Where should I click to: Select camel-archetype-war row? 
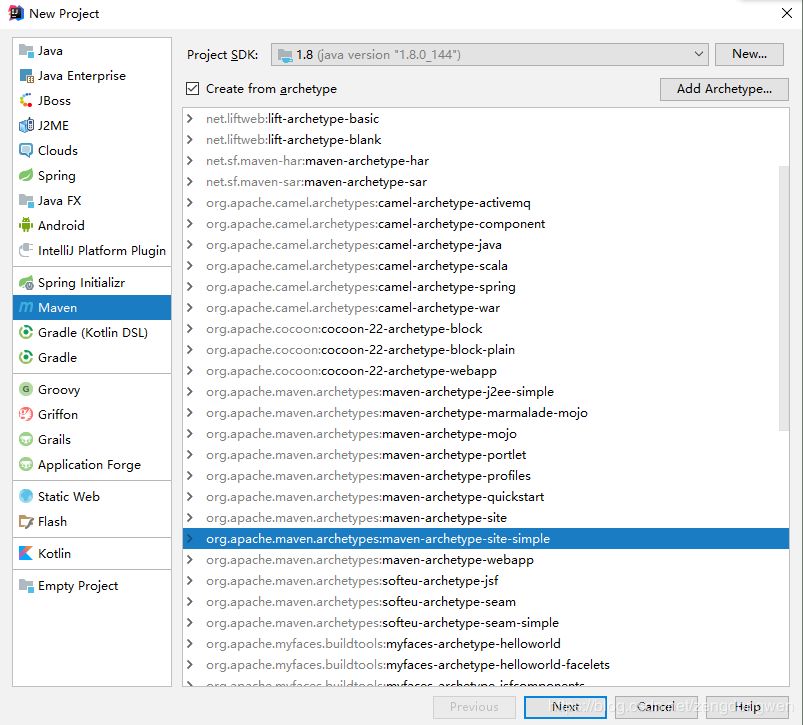pyautogui.click(x=485, y=307)
